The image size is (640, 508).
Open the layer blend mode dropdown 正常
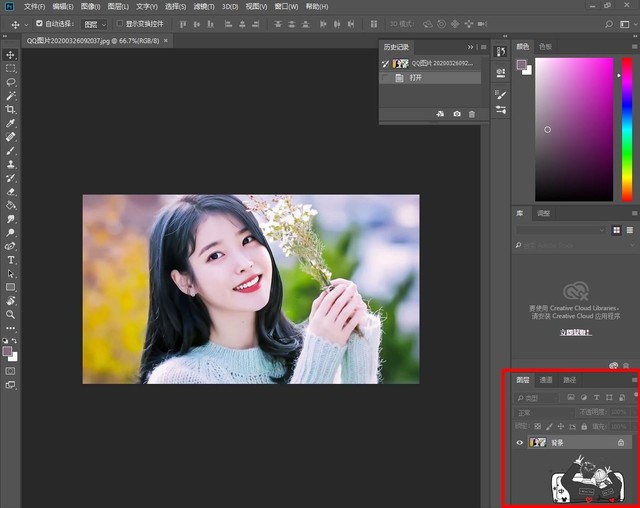click(x=545, y=412)
